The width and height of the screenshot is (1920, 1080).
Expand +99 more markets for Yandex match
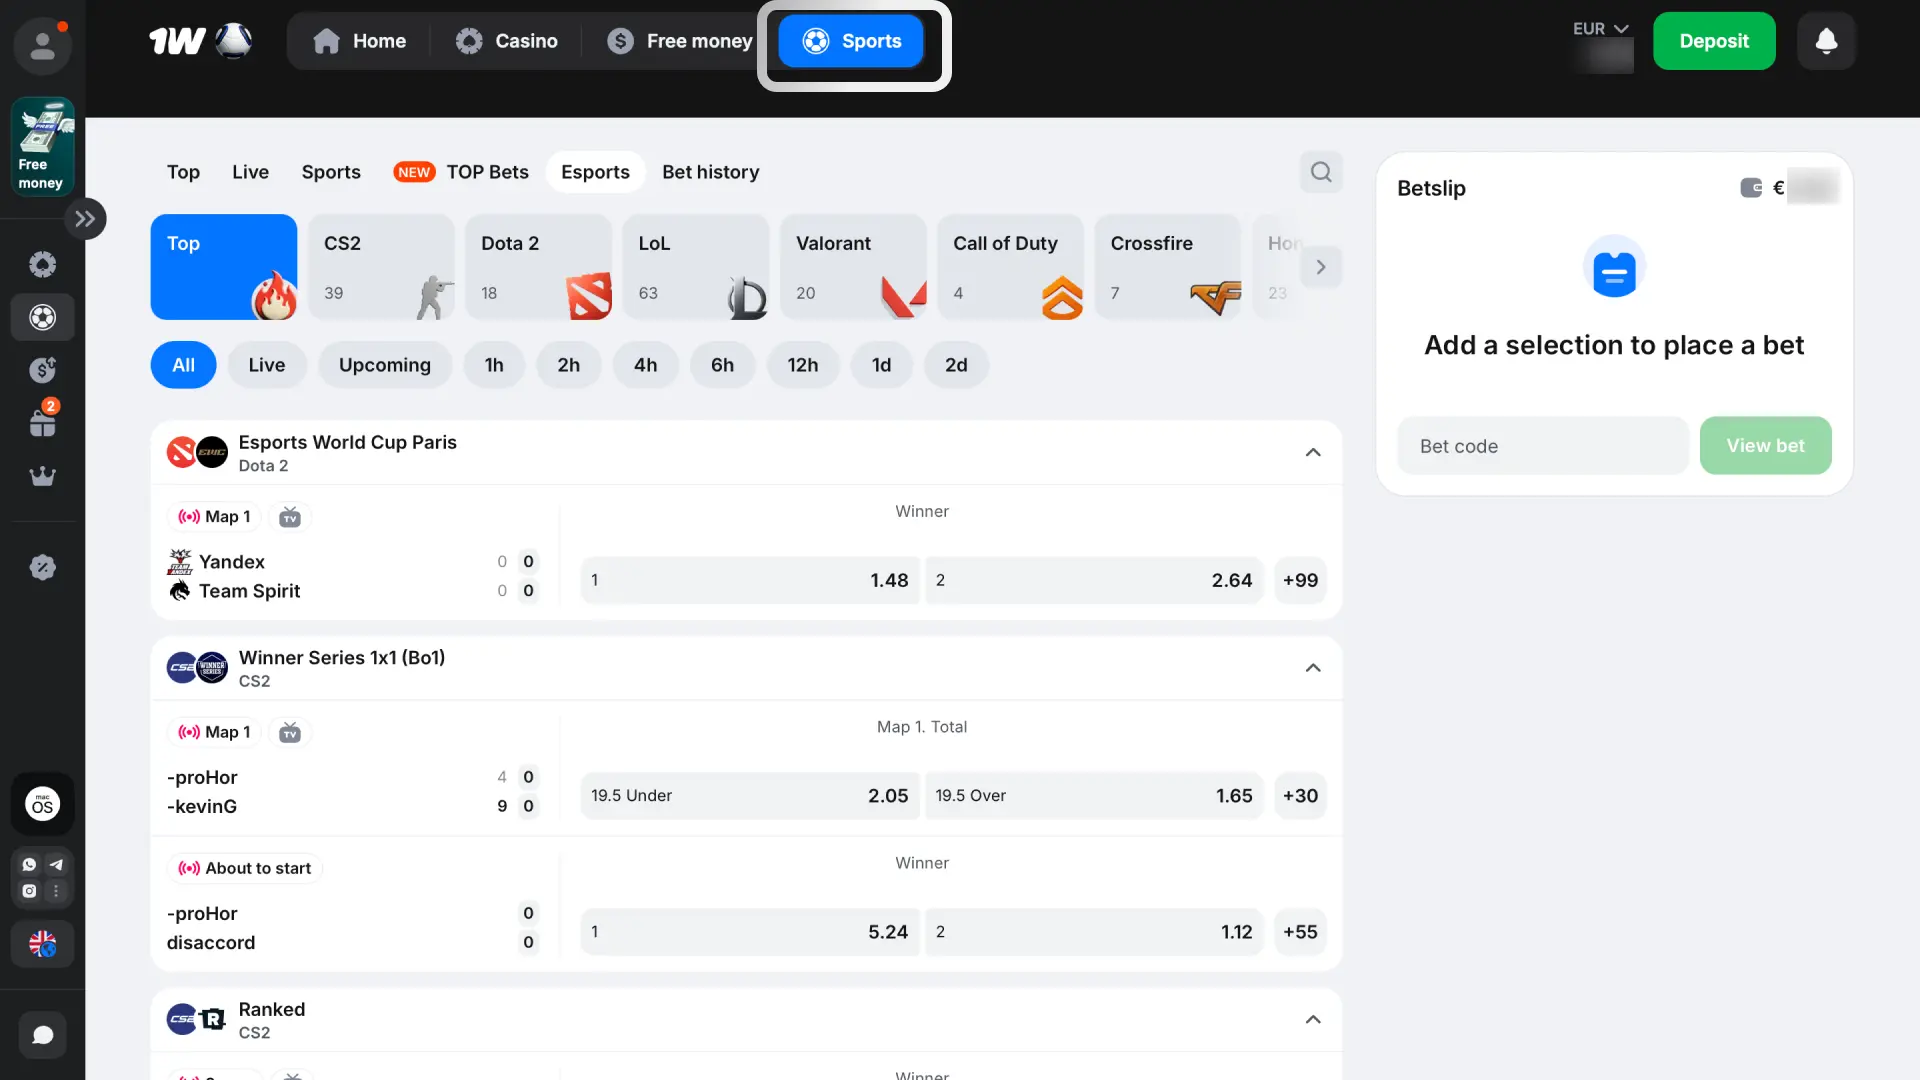[1300, 581]
